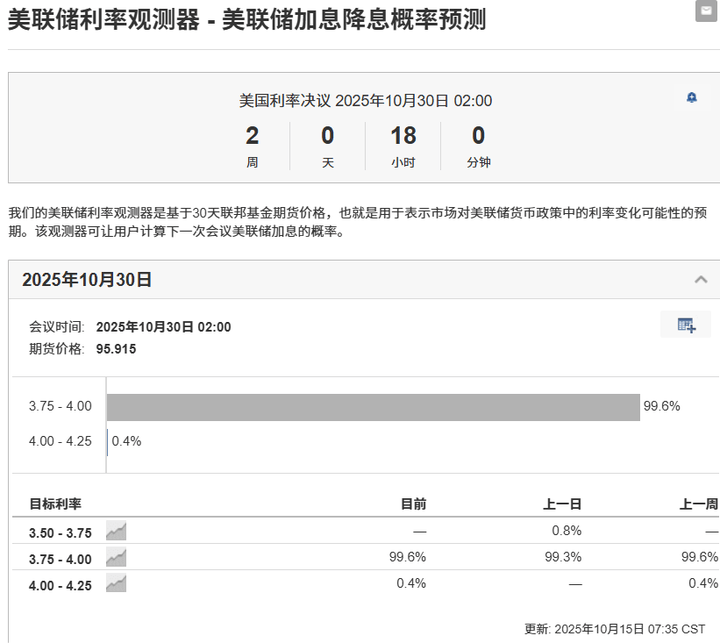
Task: Click the 4.00 - 4.25 table row label
Action: point(60,586)
